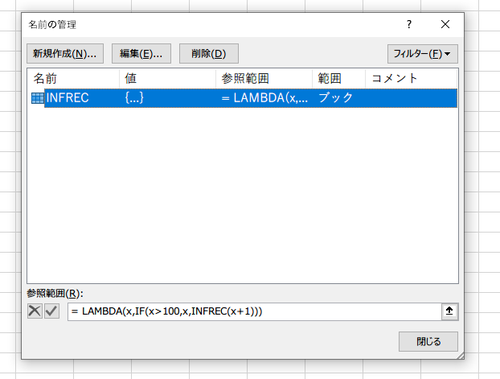Image resolution: width=500 pixels, height=379 pixels.
Task: Click the 参照範囲 formula input field
Action: click(x=254, y=312)
